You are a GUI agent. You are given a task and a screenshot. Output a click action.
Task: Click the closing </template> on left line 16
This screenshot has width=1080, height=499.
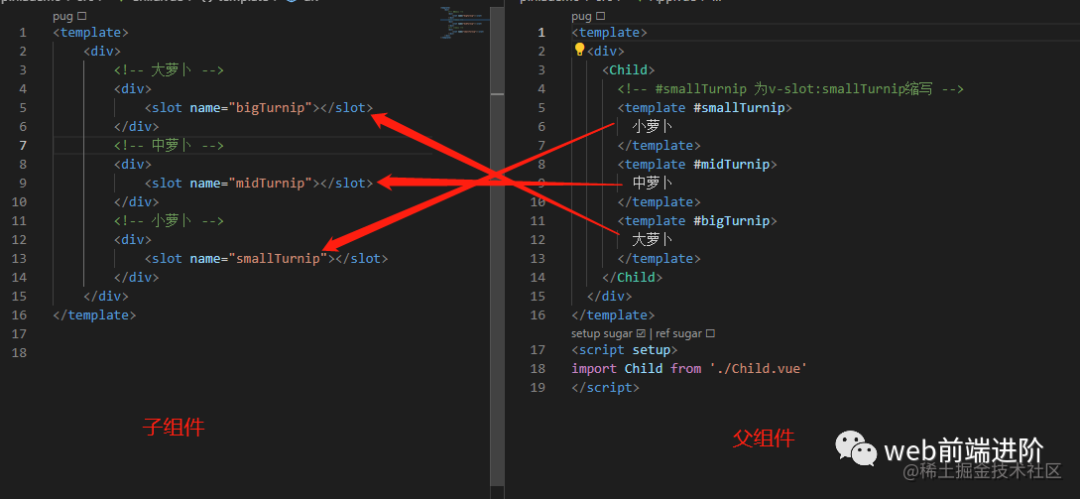point(94,315)
